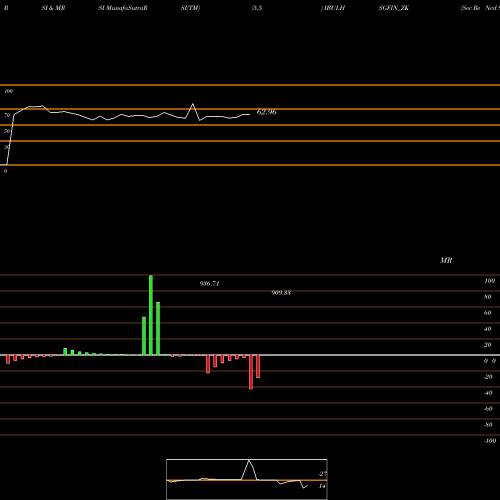Click the -20 label on MR scale
Viewport: 500px width, 500px height.
tap(488, 377)
